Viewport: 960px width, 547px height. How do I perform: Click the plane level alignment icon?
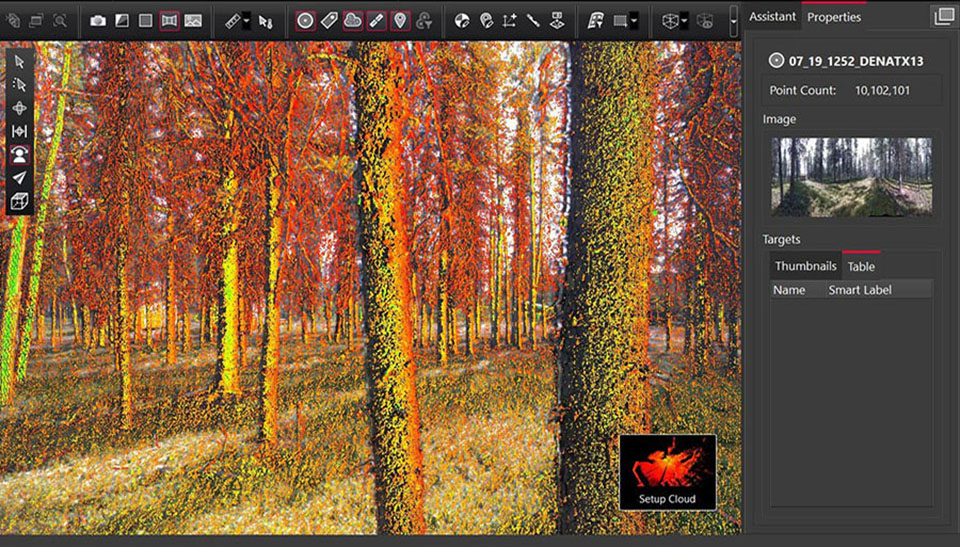tap(557, 21)
